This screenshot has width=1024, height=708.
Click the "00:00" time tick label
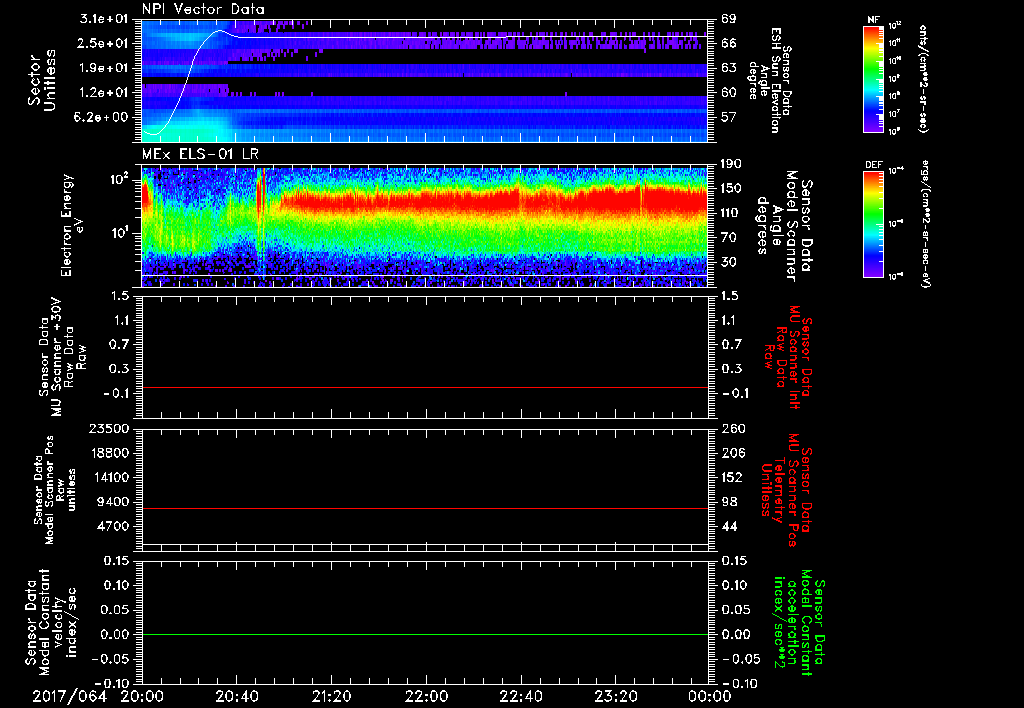[709, 696]
